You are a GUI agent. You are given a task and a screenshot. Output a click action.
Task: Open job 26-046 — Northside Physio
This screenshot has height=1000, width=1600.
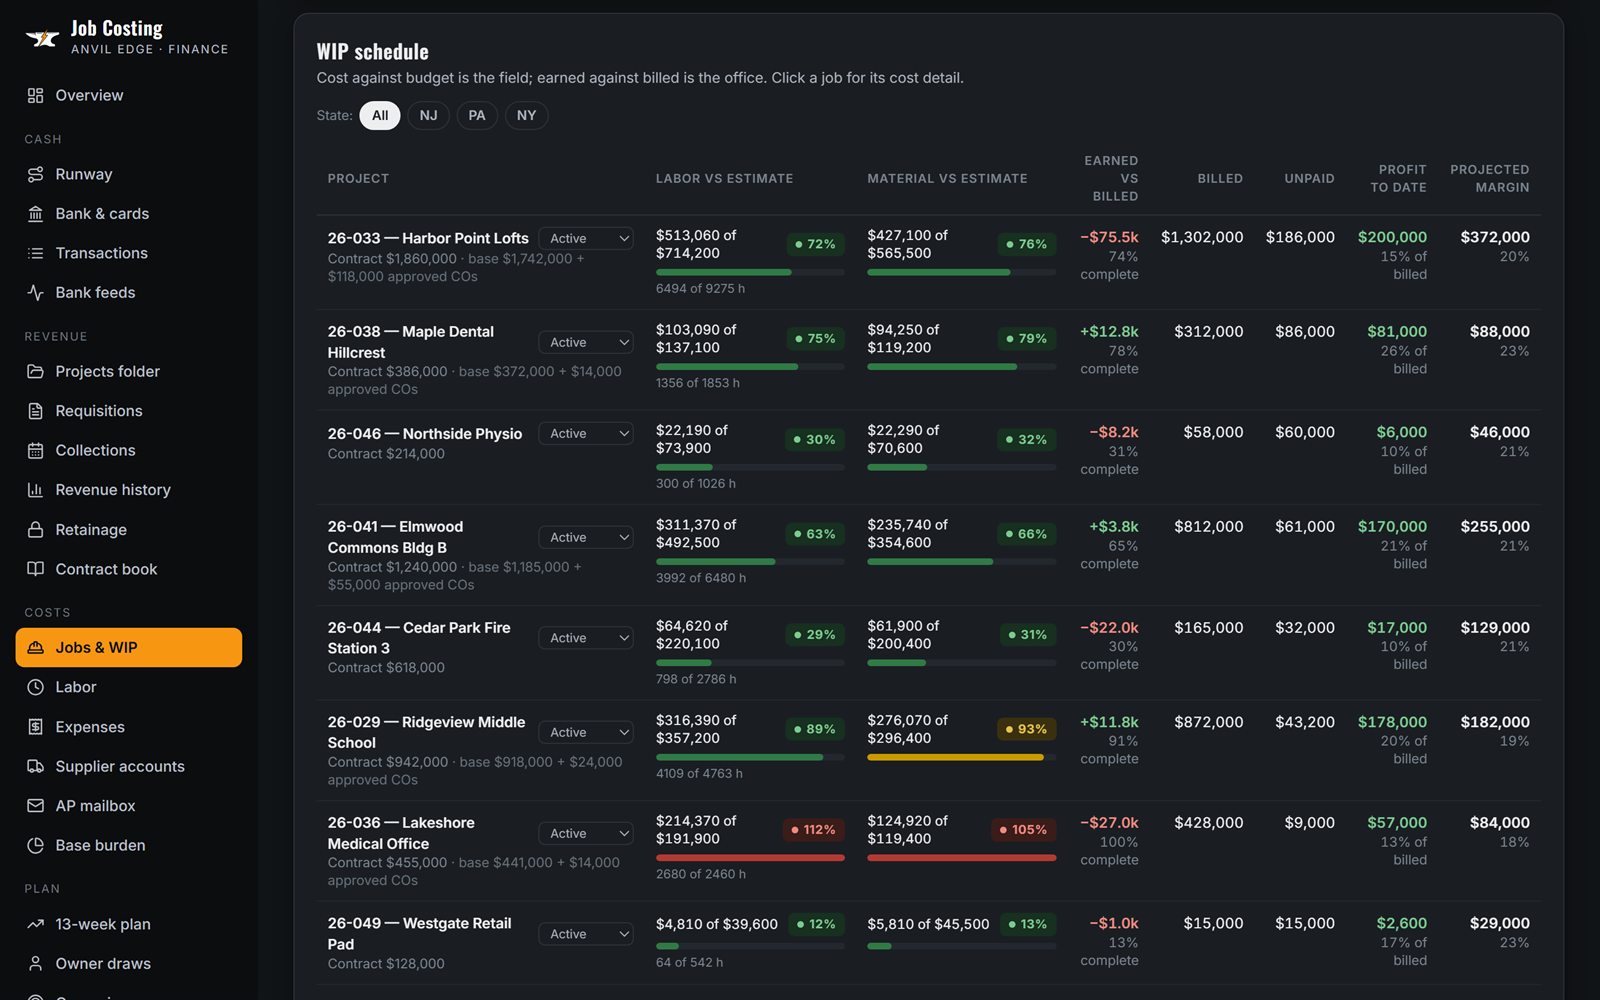(425, 434)
